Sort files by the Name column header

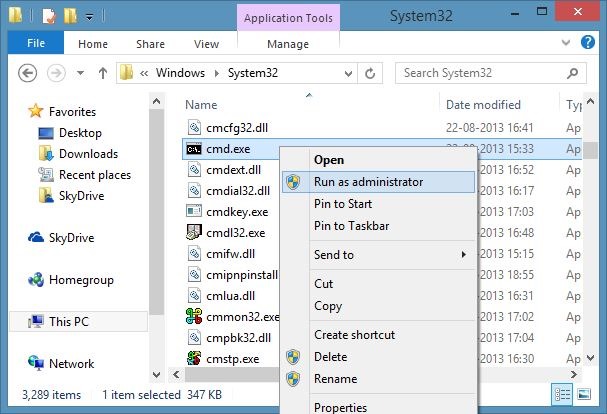coord(201,105)
